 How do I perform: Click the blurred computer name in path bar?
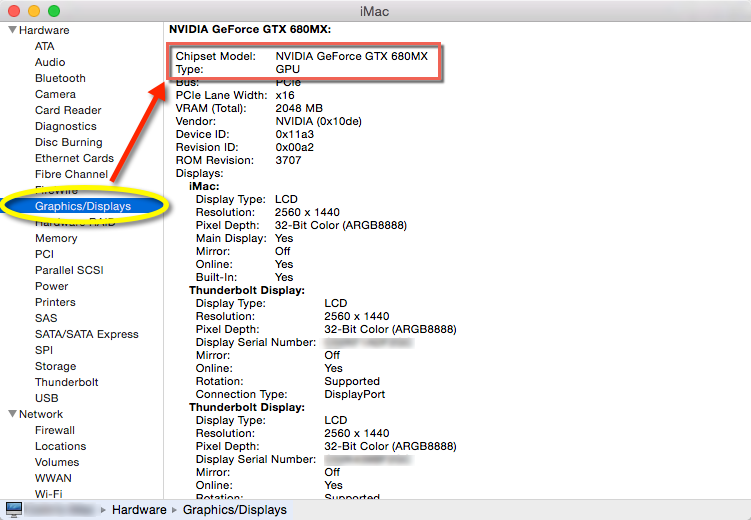pos(58,509)
